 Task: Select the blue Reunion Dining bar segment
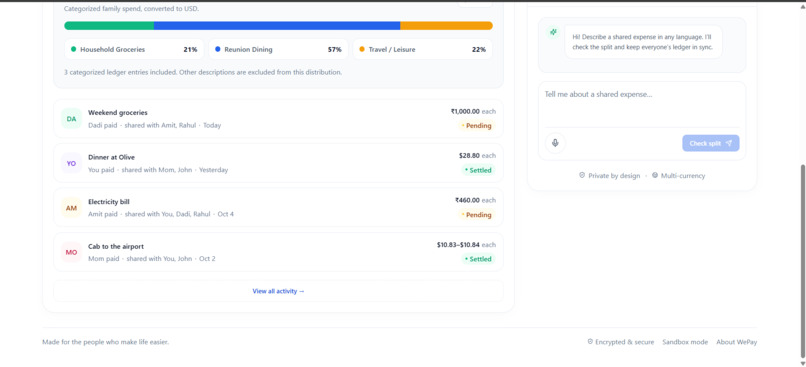click(x=277, y=26)
